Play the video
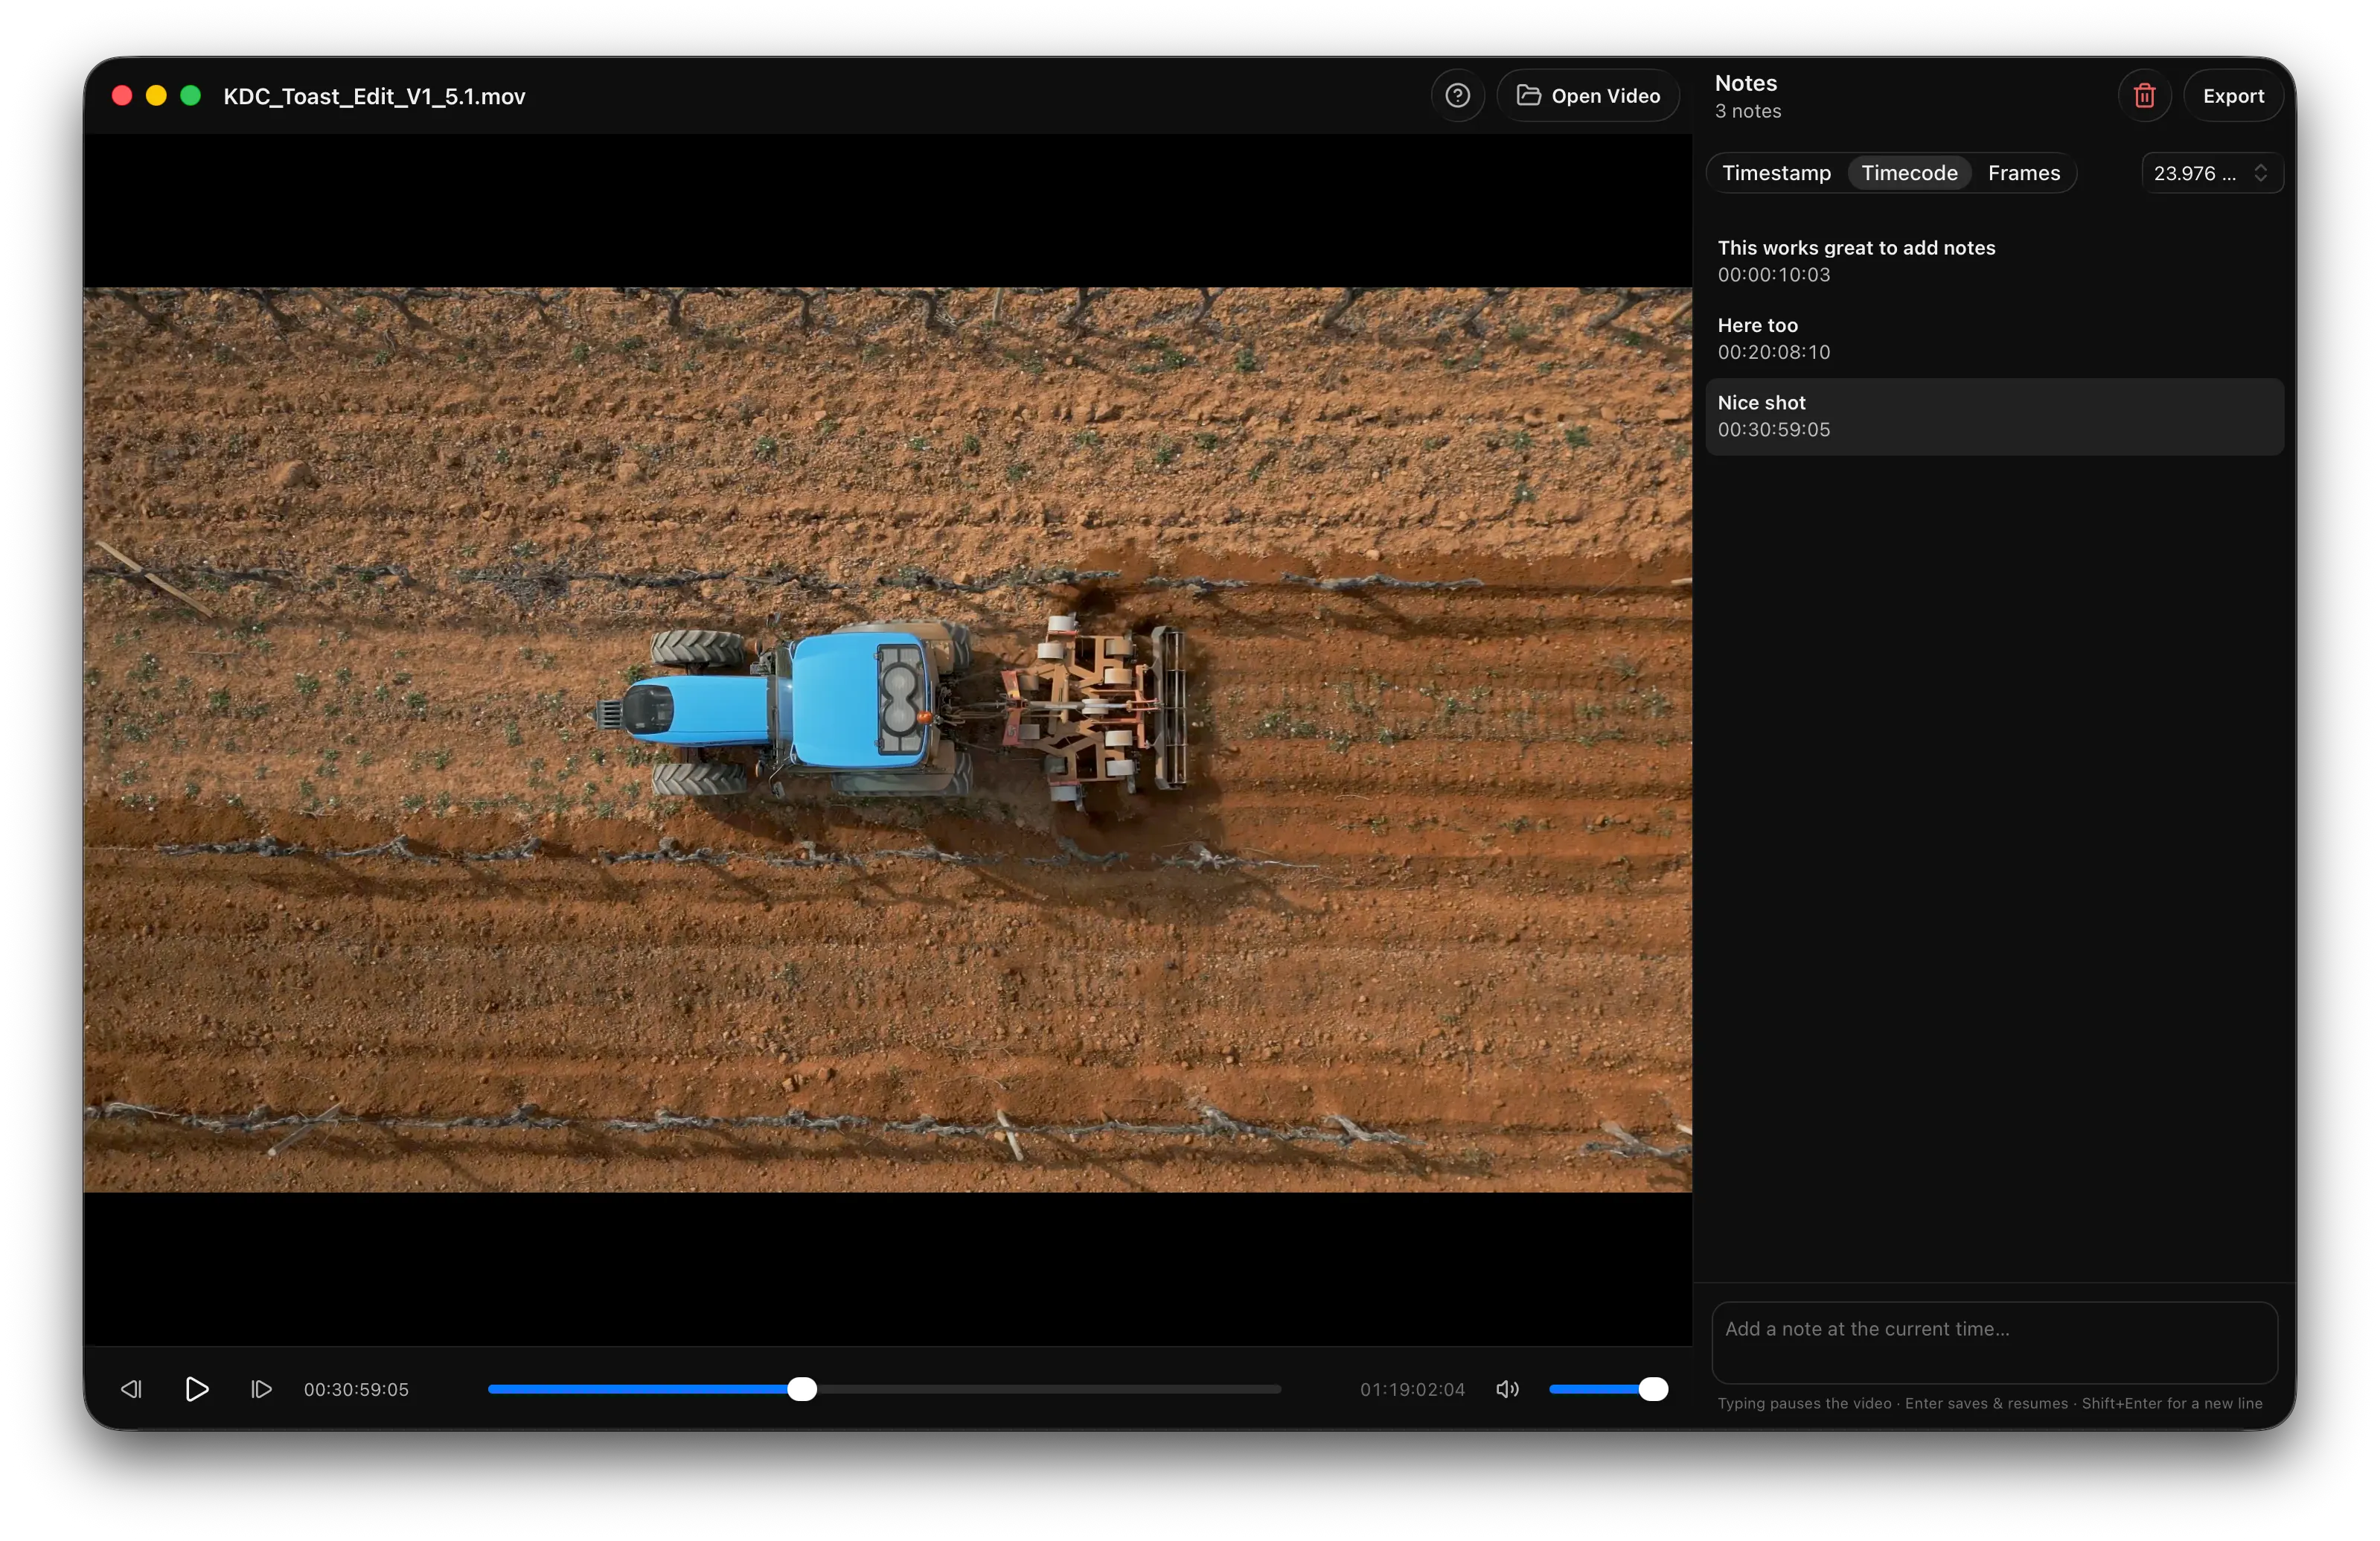 [197, 1389]
